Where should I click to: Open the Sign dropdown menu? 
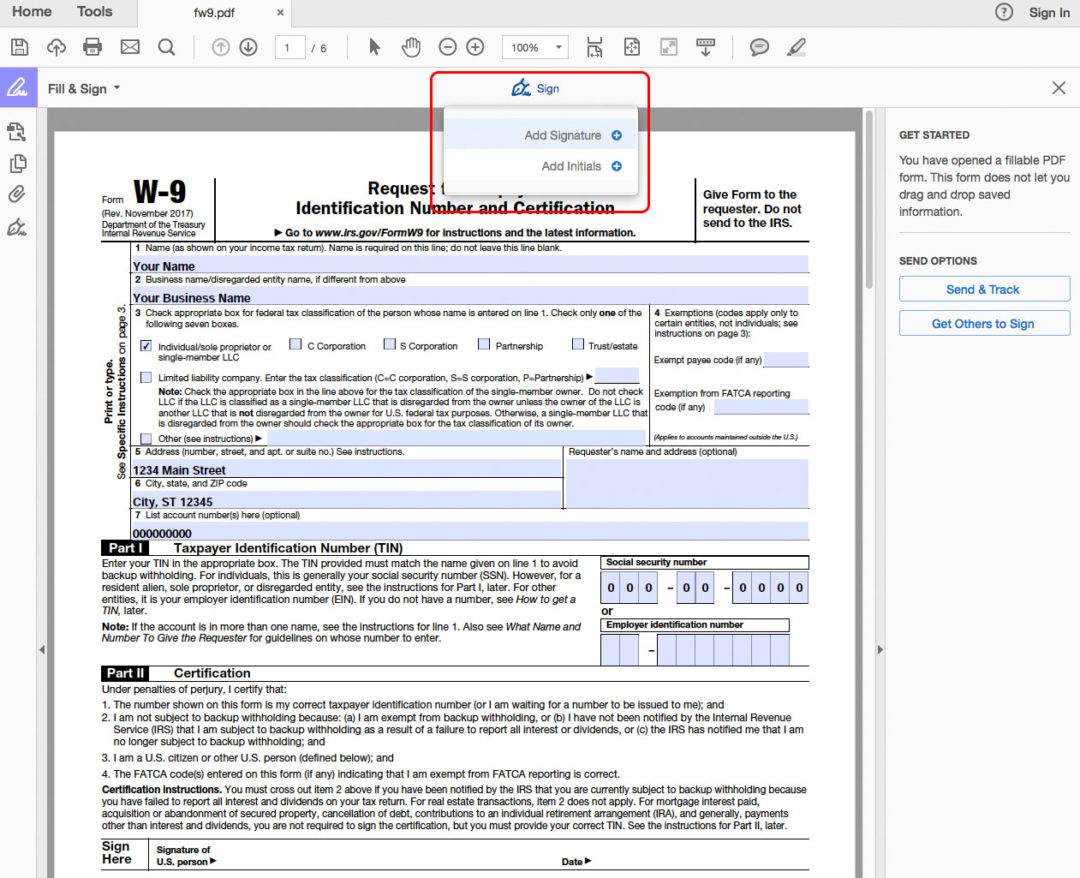pyautogui.click(x=535, y=88)
